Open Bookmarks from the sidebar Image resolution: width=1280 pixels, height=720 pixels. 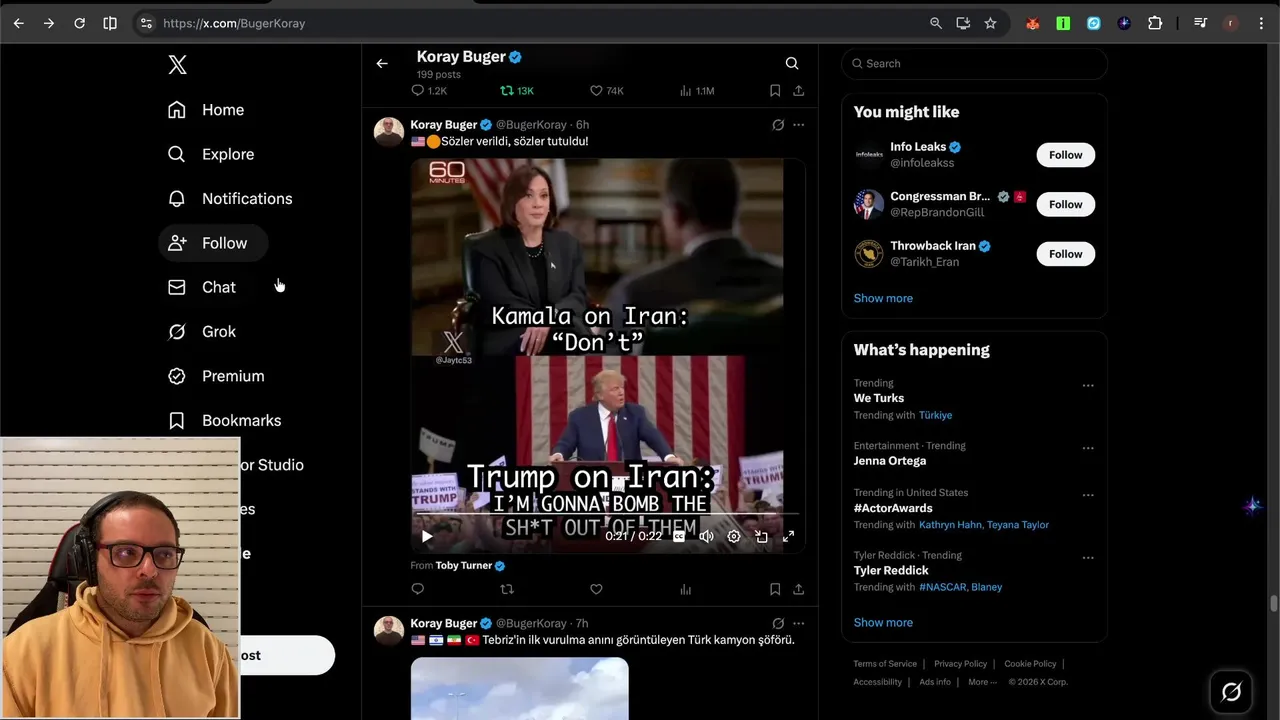224,420
